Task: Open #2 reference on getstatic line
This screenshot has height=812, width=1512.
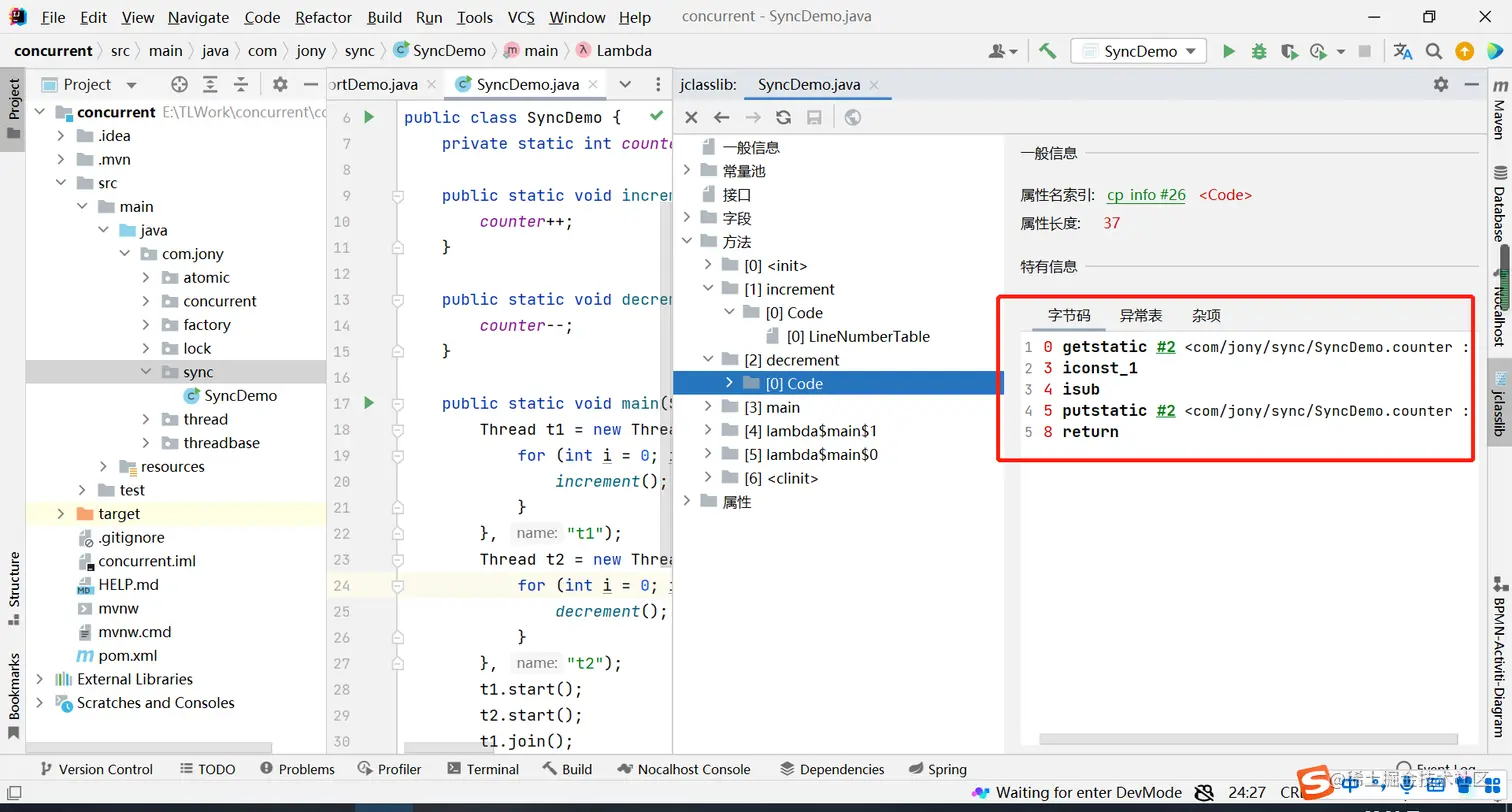Action: (x=1165, y=347)
